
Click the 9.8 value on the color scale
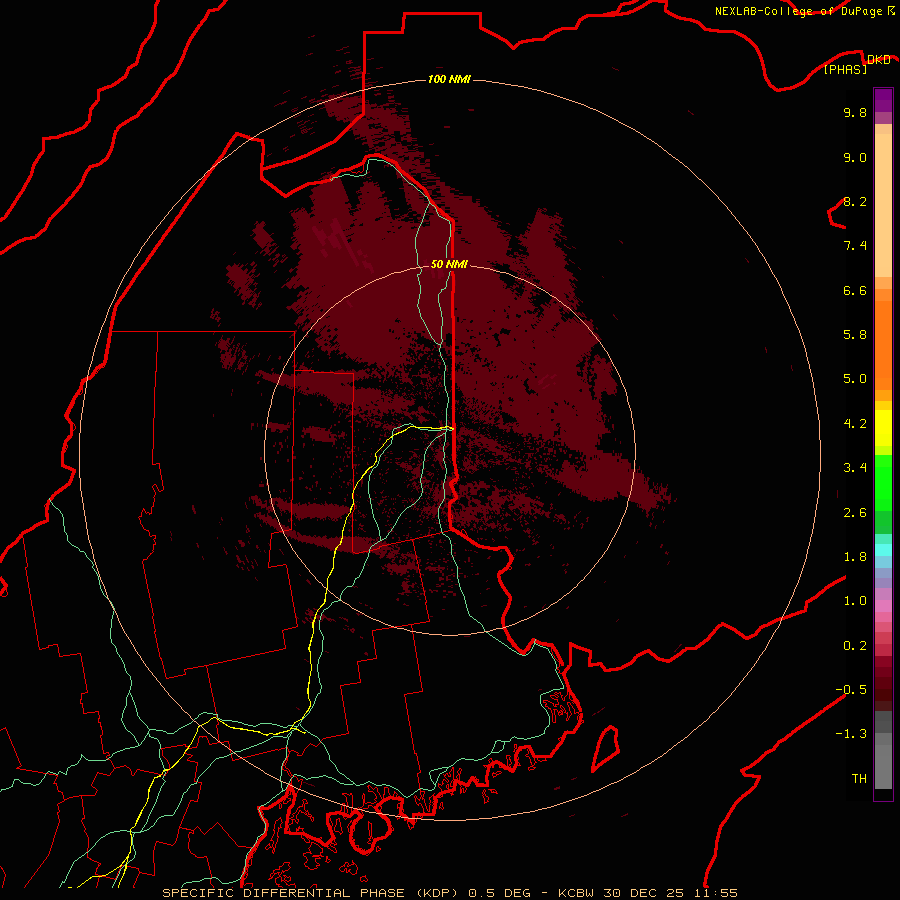pyautogui.click(x=855, y=112)
